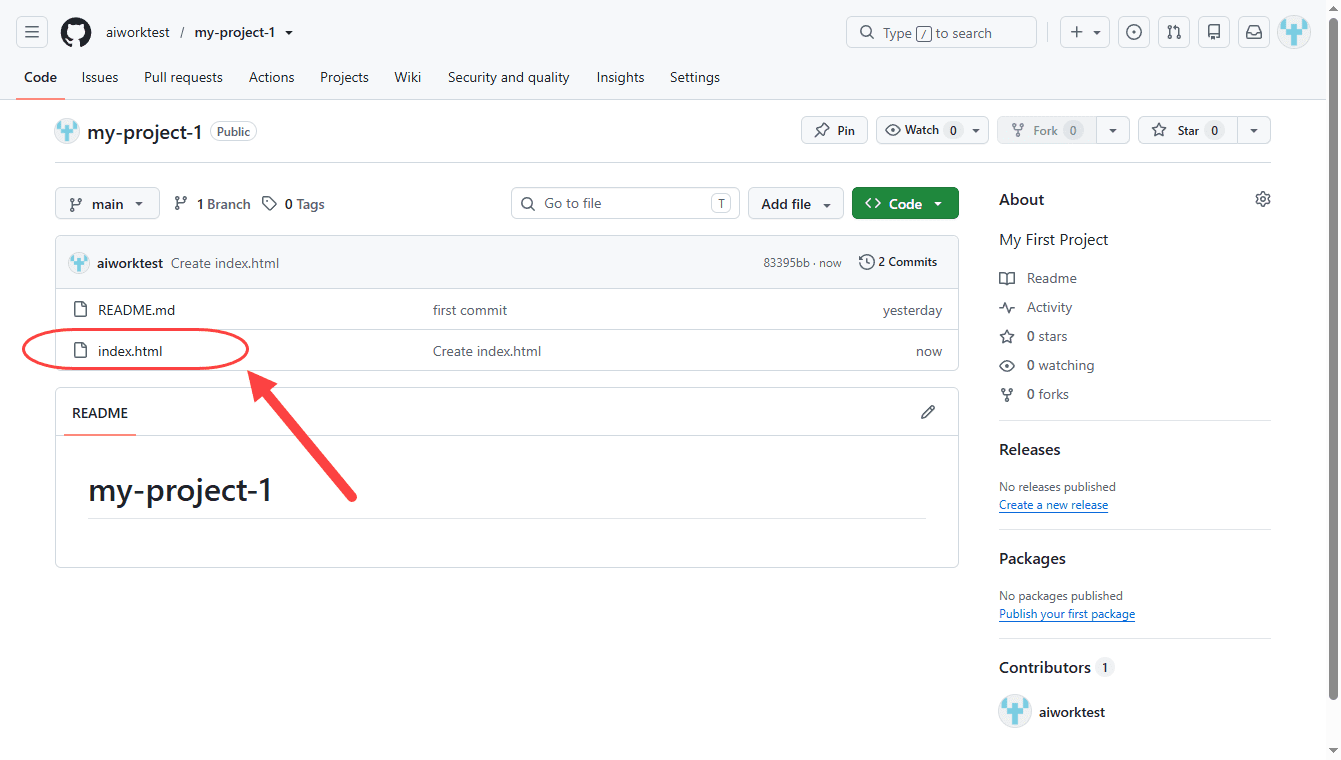
Task: Open the README.md file
Action: click(x=137, y=310)
